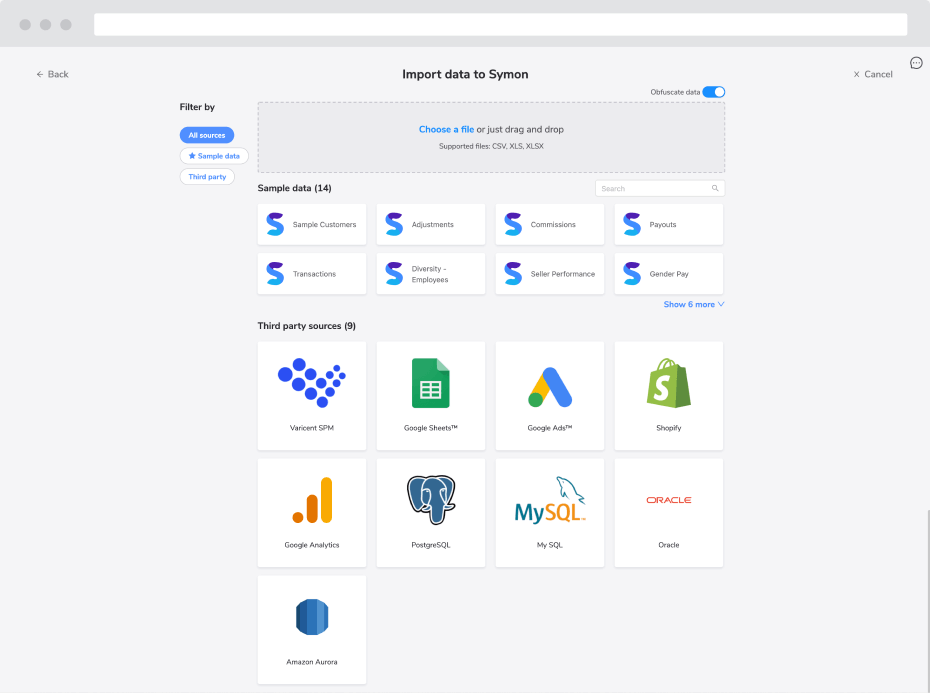Viewport: 930px width, 693px height.
Task: Select the Amazon Aurora logo
Action: point(312,617)
